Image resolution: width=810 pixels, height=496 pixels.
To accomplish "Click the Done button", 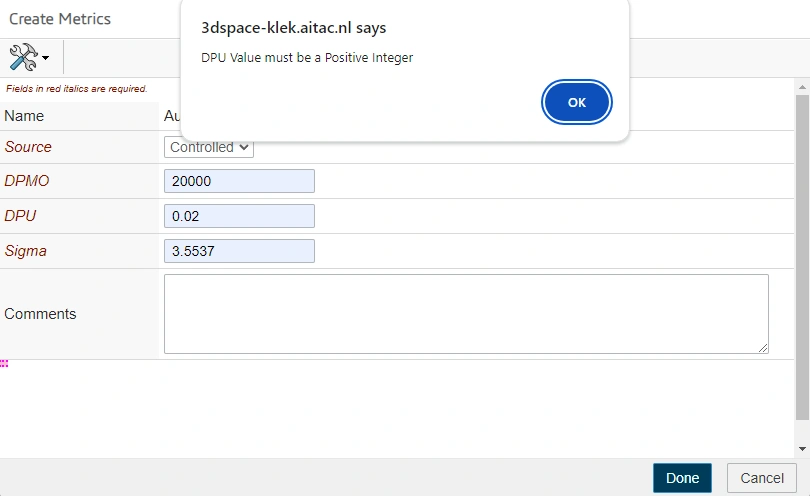I will click(682, 478).
